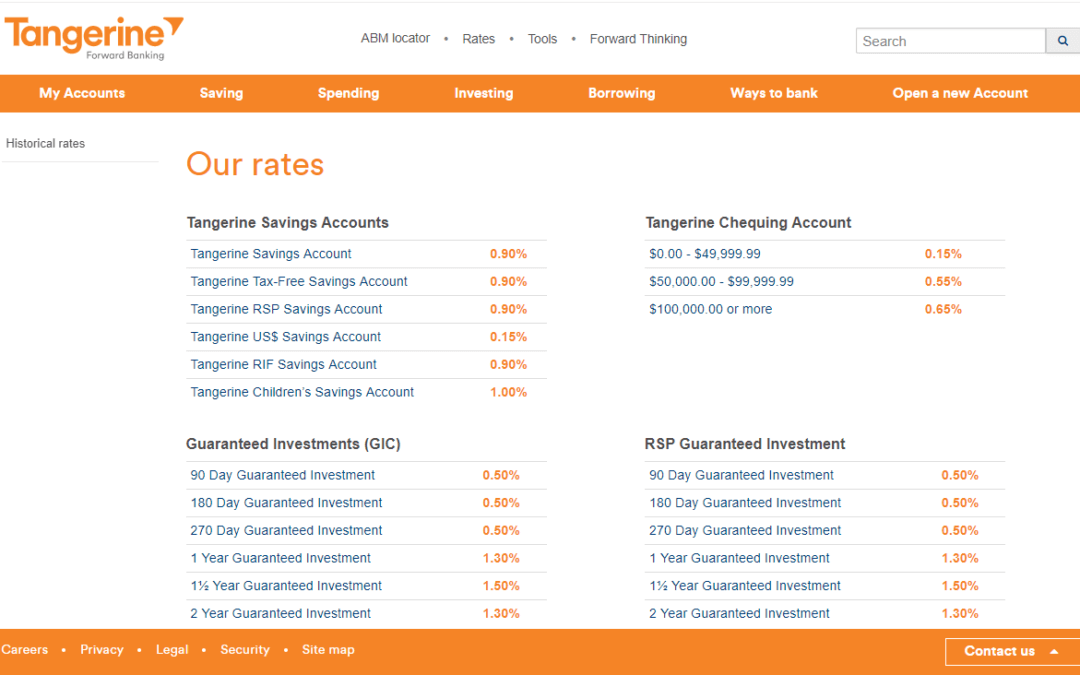
Task: Open RSP 270 Day Guaranteed Investment
Action: (745, 530)
